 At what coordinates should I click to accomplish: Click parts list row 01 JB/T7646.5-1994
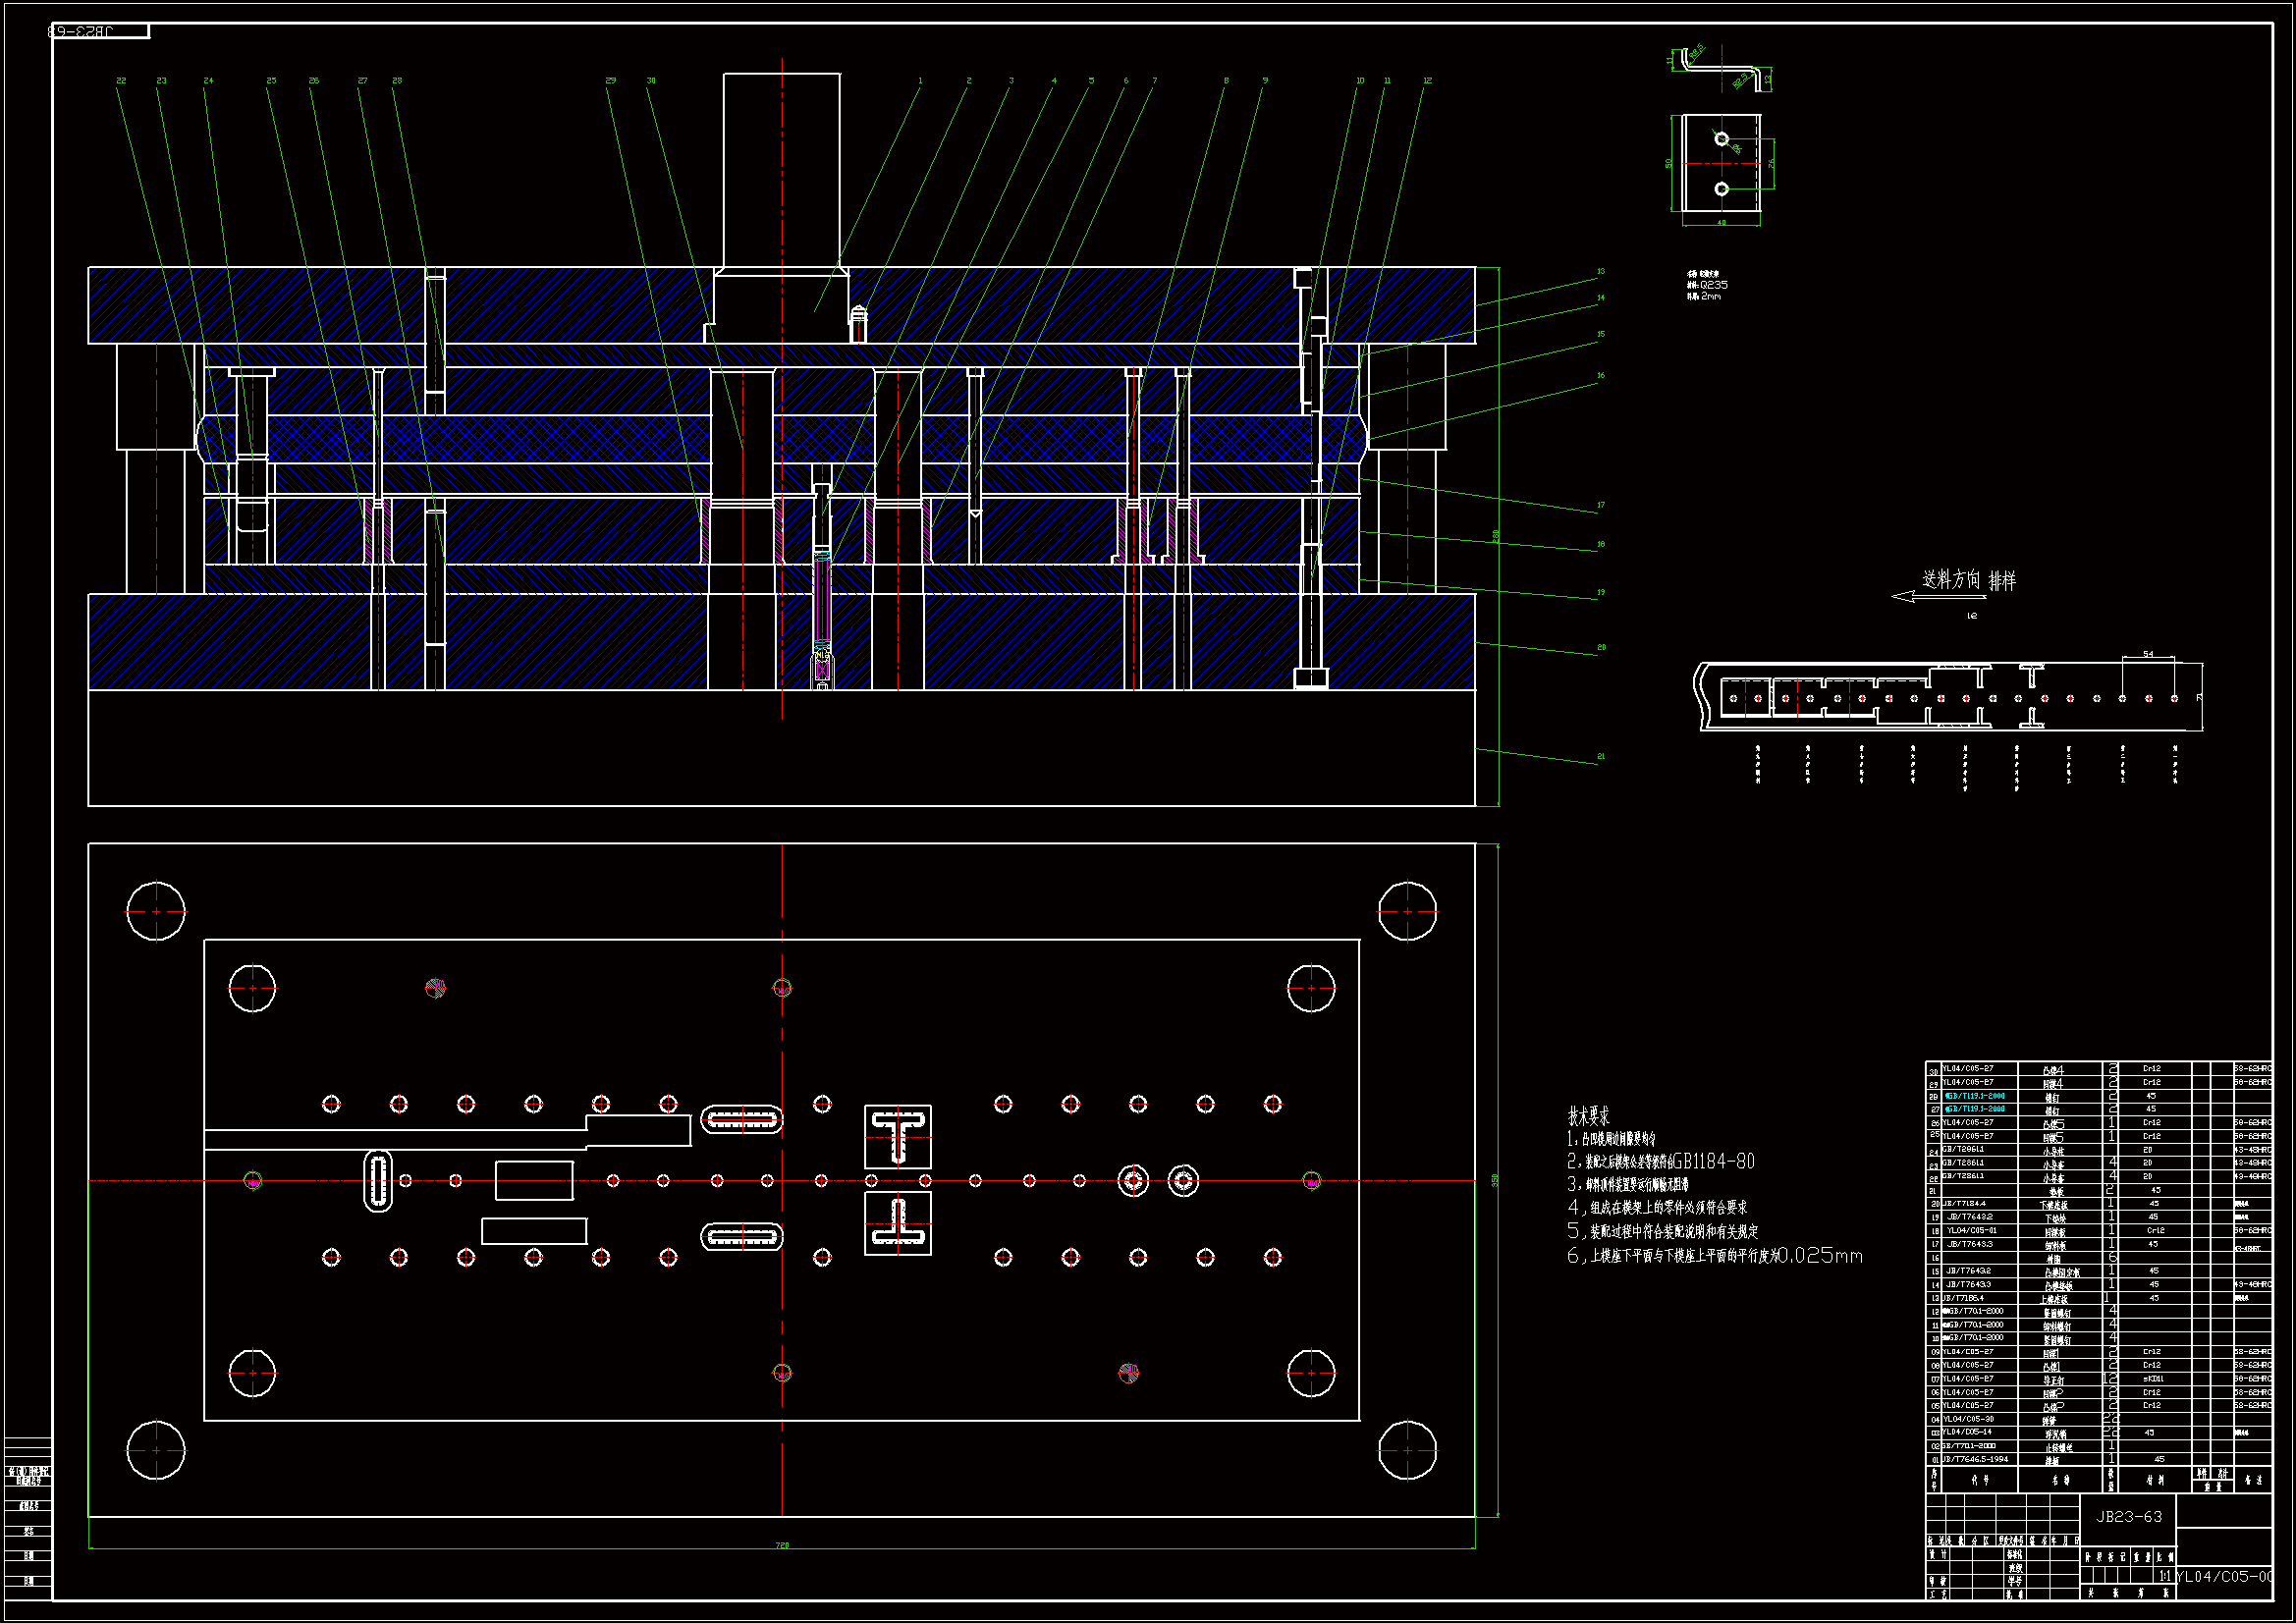[x=1975, y=1459]
